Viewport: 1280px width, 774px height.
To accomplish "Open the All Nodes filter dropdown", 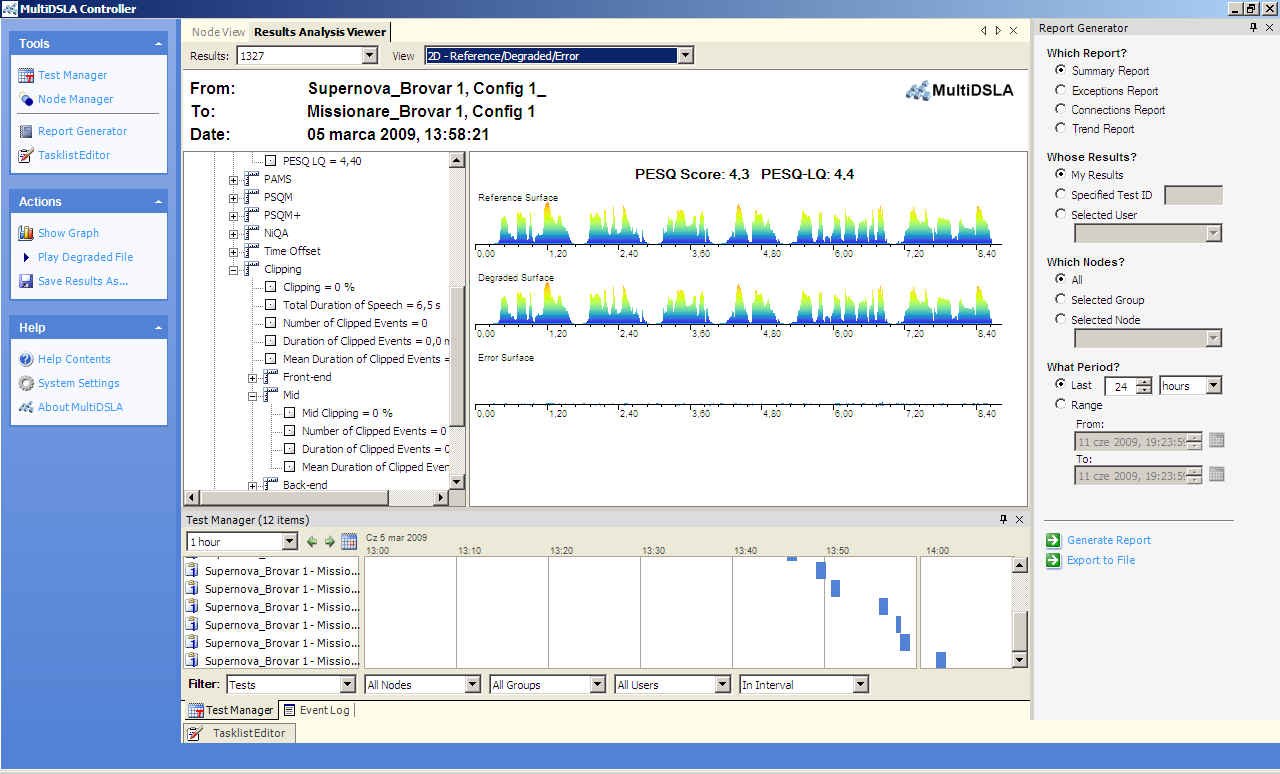I will point(473,685).
